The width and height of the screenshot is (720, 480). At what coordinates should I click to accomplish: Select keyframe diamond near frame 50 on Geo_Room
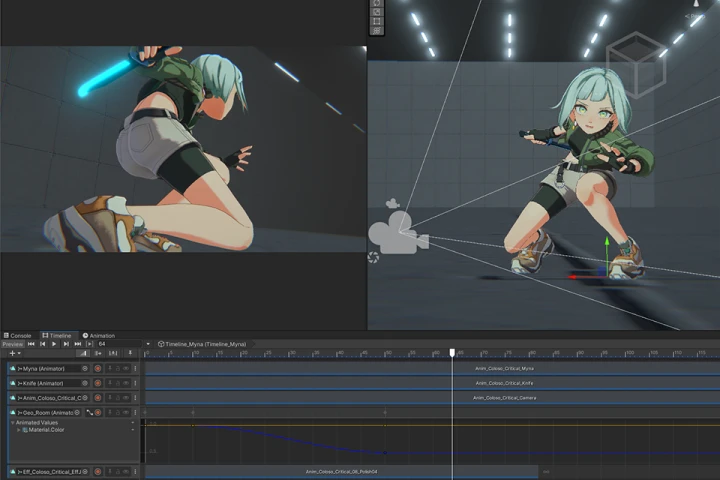(385, 412)
